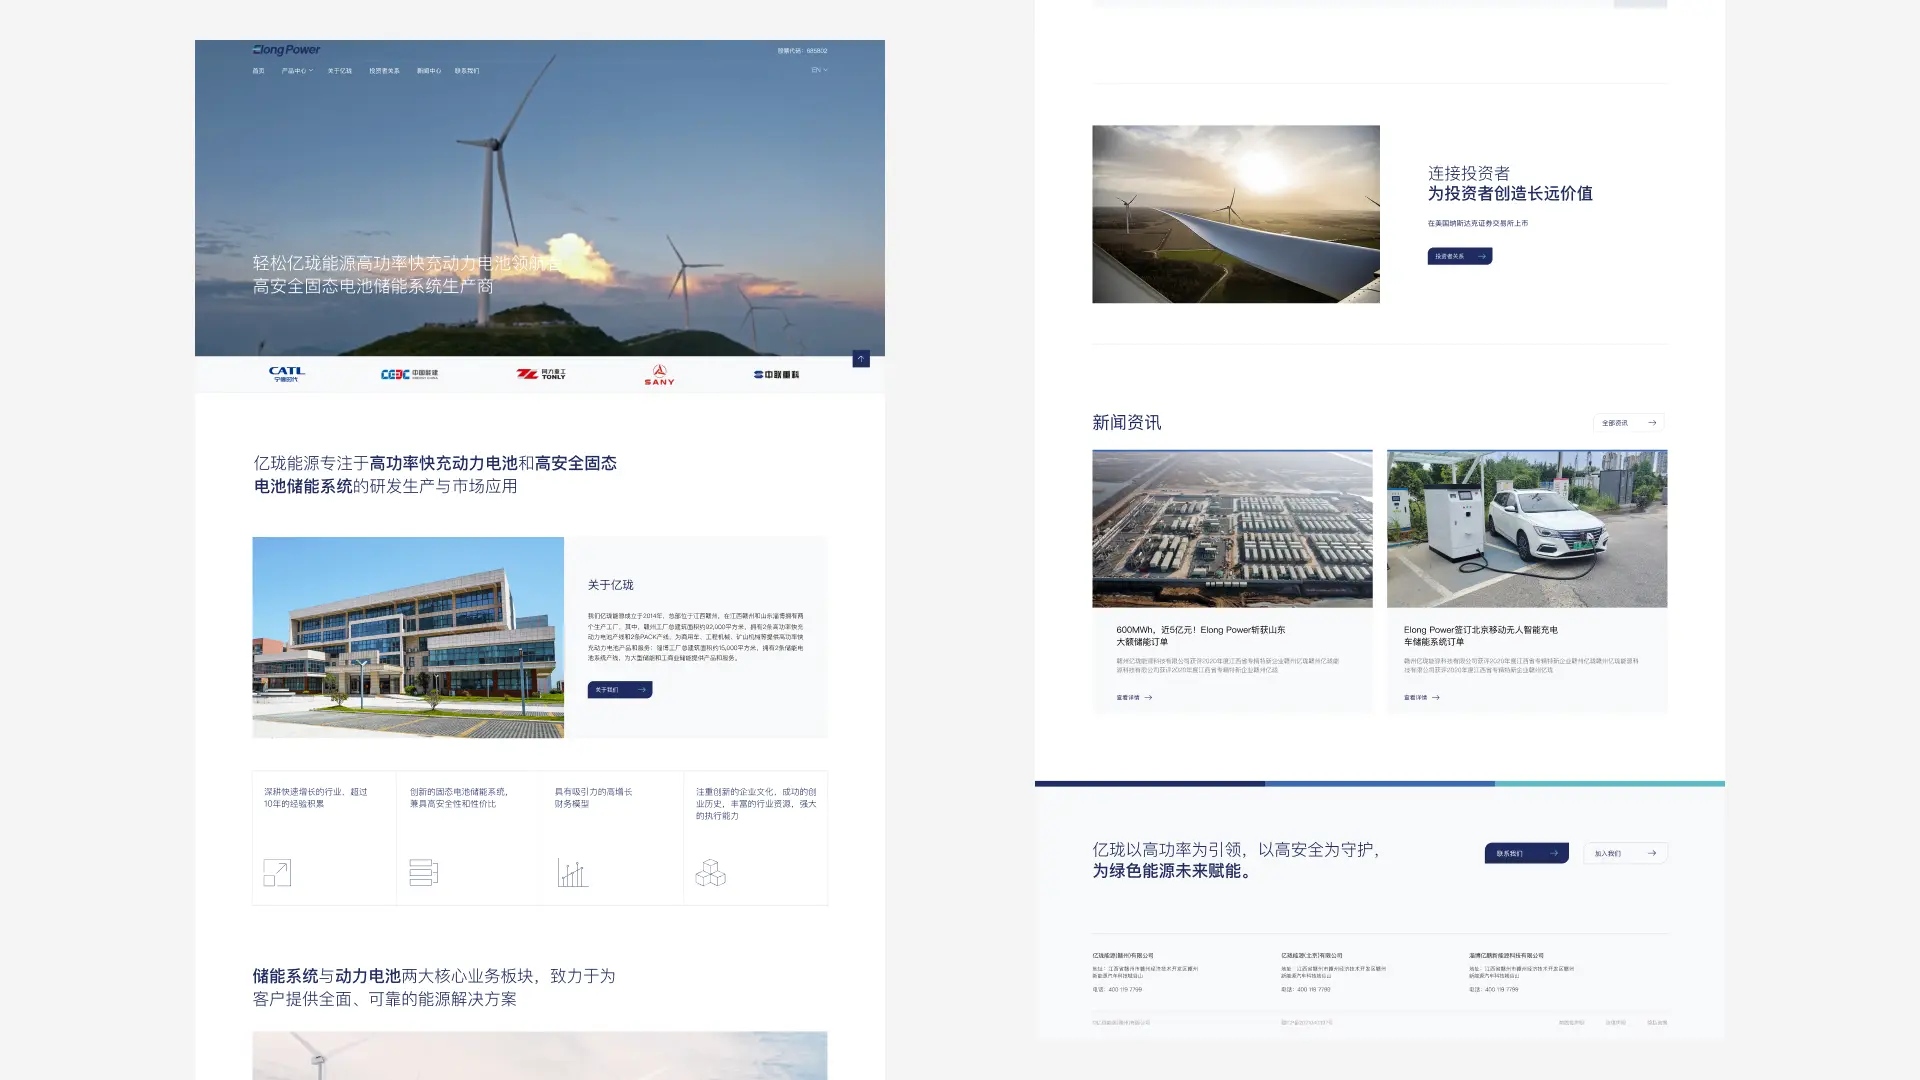Open 关于亿珑 in the navigation menu

click(x=339, y=71)
